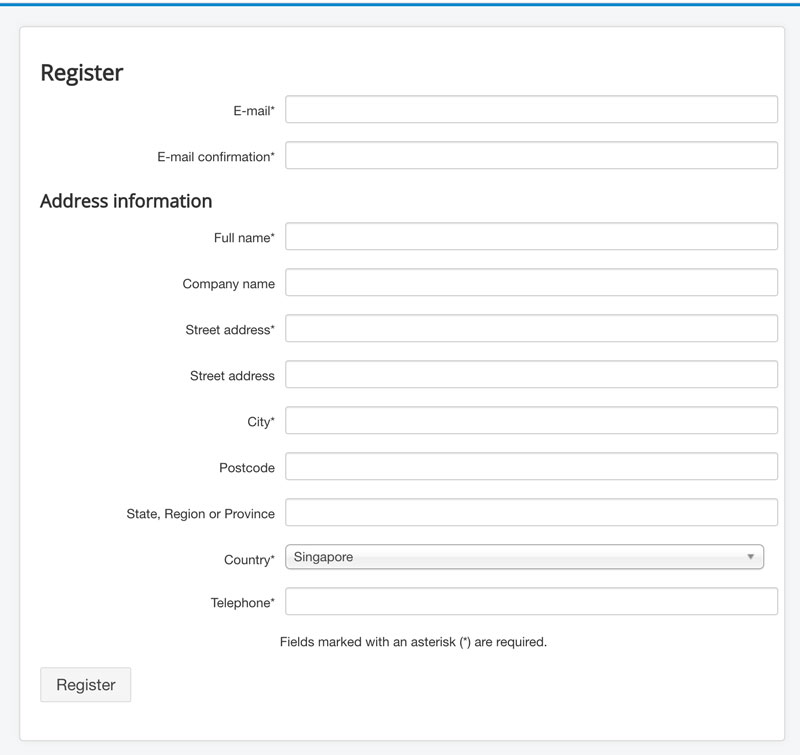Click the City input field
This screenshot has width=800, height=755.
531,421
